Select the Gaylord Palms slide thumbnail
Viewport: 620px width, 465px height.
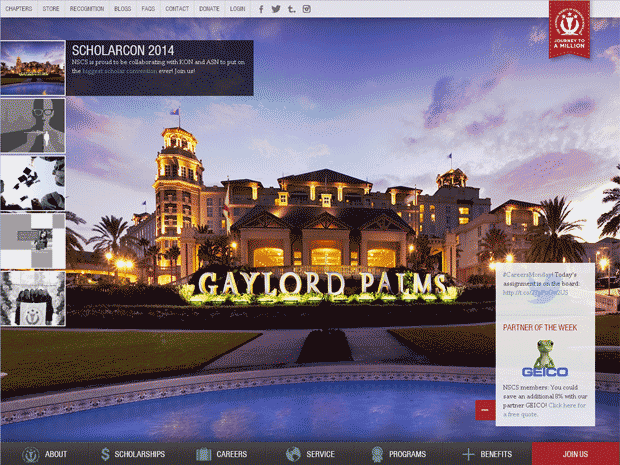click(33, 68)
